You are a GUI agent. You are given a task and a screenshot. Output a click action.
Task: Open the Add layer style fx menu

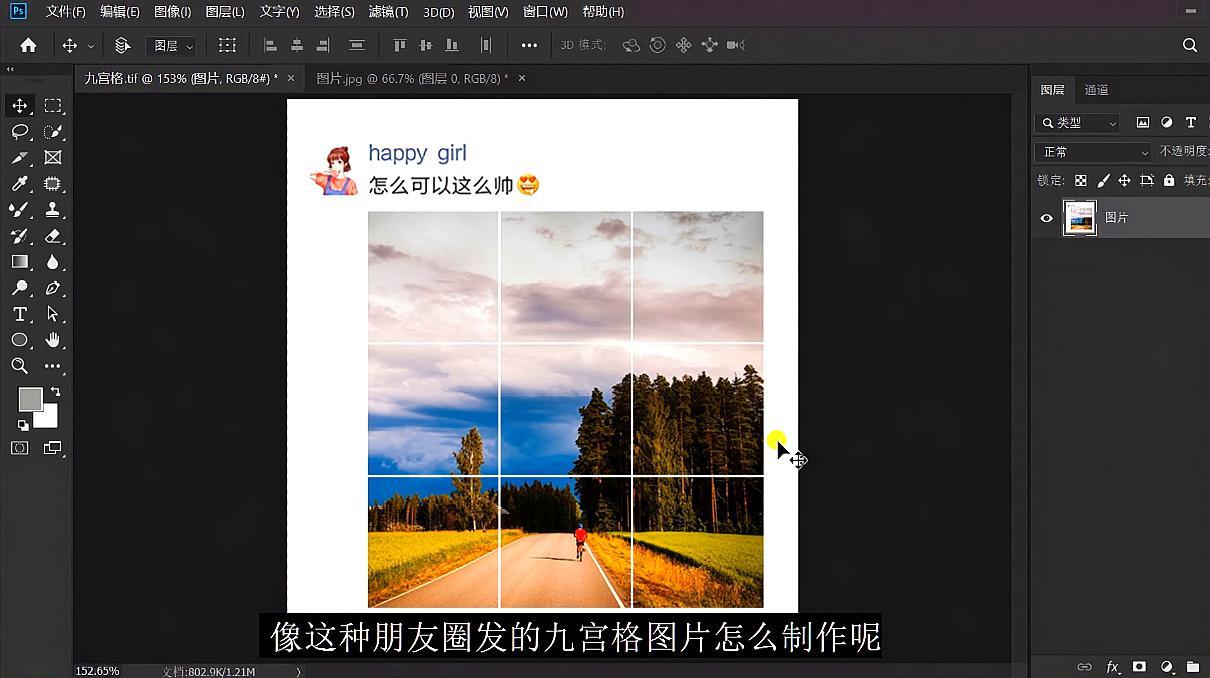pyautogui.click(x=1112, y=666)
